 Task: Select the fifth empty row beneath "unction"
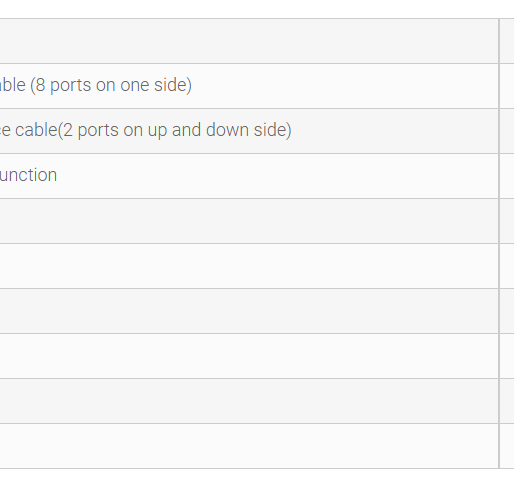click(x=249, y=401)
